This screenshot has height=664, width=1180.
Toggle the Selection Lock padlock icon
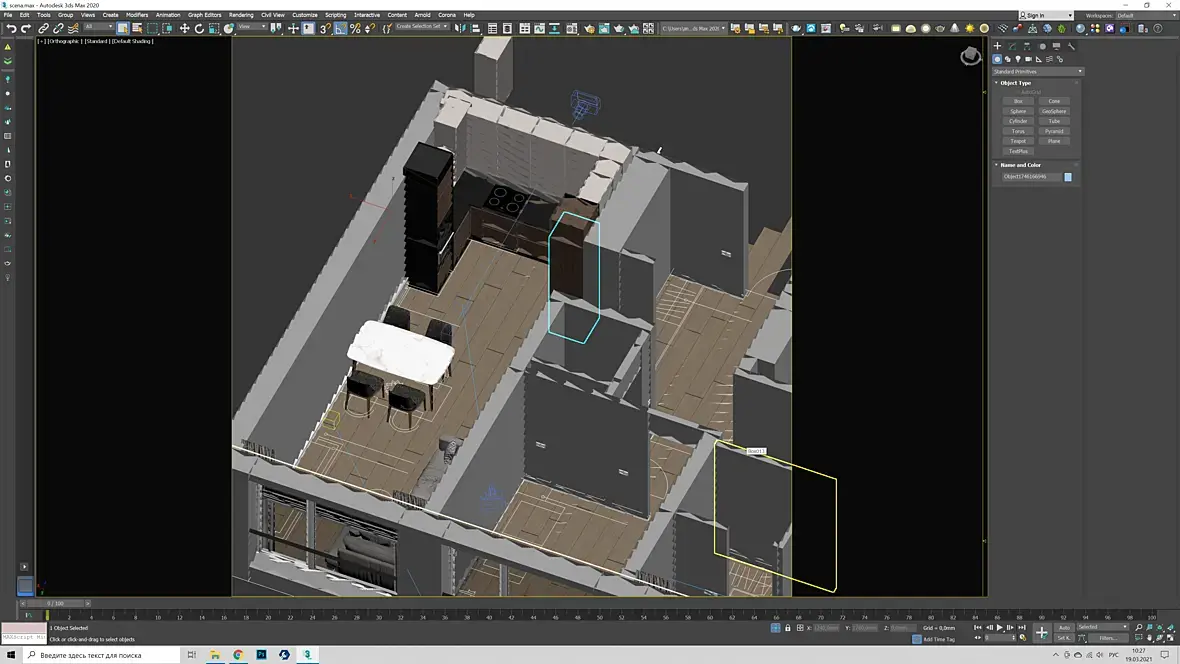(x=787, y=628)
